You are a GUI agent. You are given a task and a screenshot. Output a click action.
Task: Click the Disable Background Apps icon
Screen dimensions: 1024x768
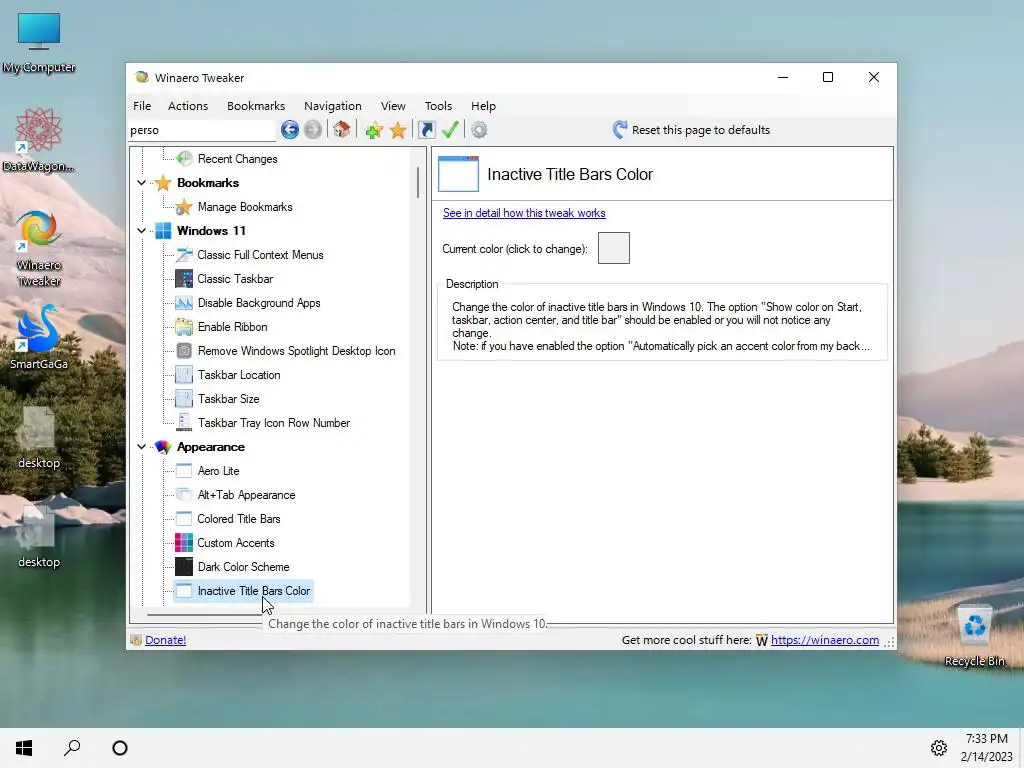184,303
